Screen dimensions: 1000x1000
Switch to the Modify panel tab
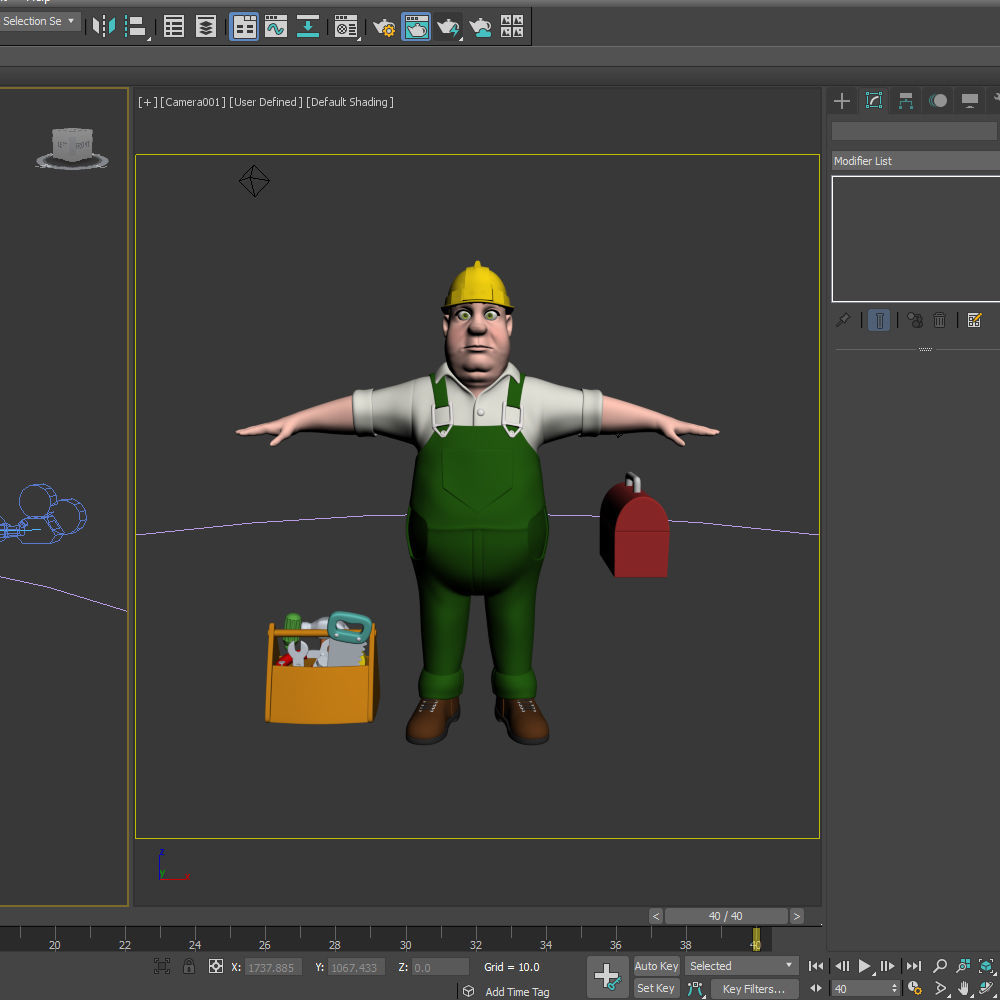[874, 101]
